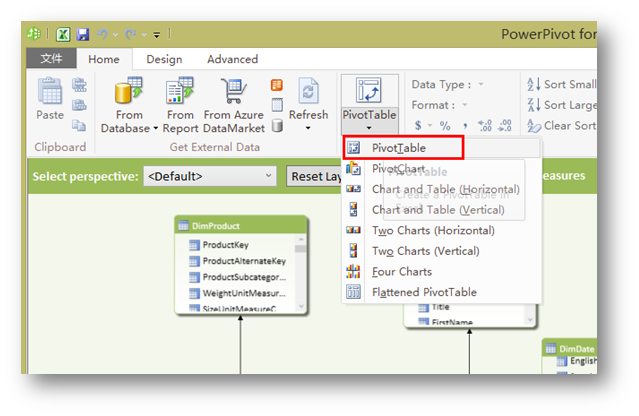Open Customize Quick Access Toolbar dropdown
Screen dimensions: 639x416
[x=156, y=35]
